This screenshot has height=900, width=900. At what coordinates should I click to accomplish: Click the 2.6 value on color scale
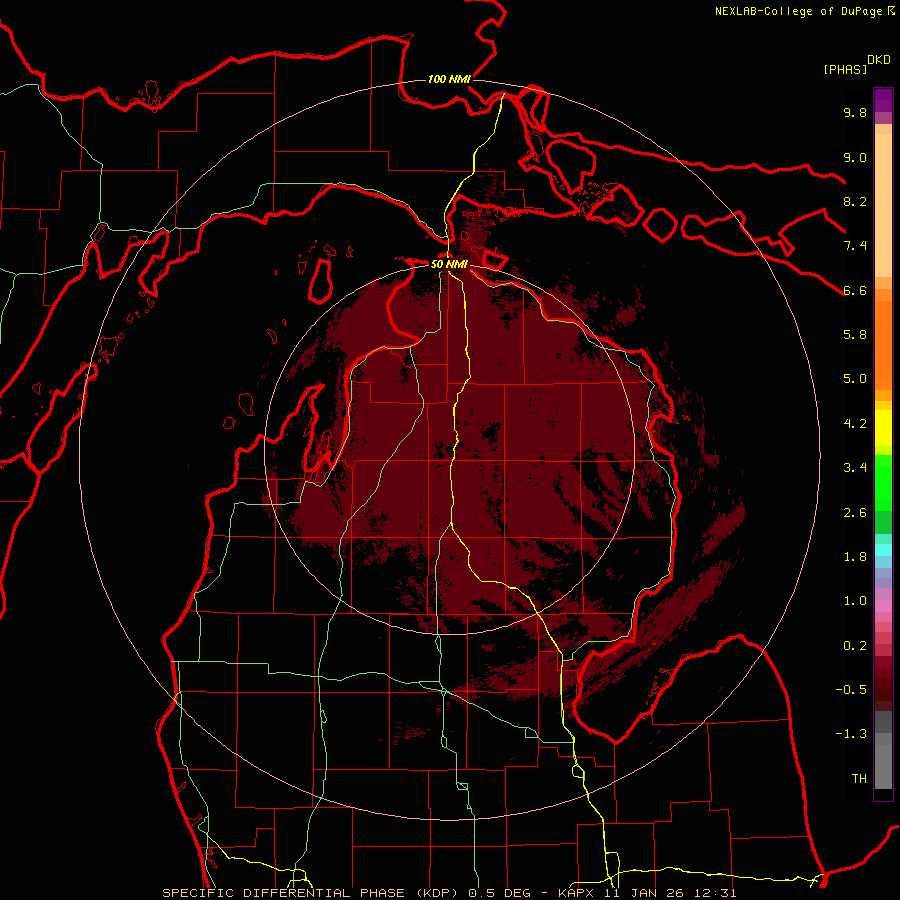click(855, 512)
